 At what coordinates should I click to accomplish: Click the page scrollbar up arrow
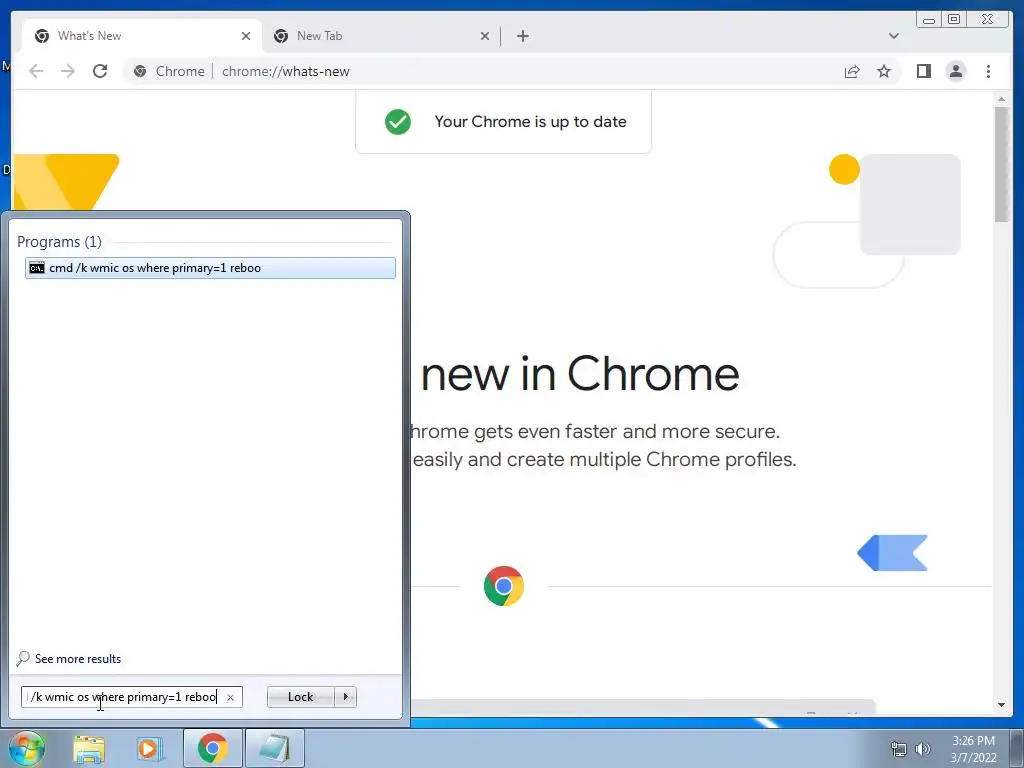[1001, 99]
